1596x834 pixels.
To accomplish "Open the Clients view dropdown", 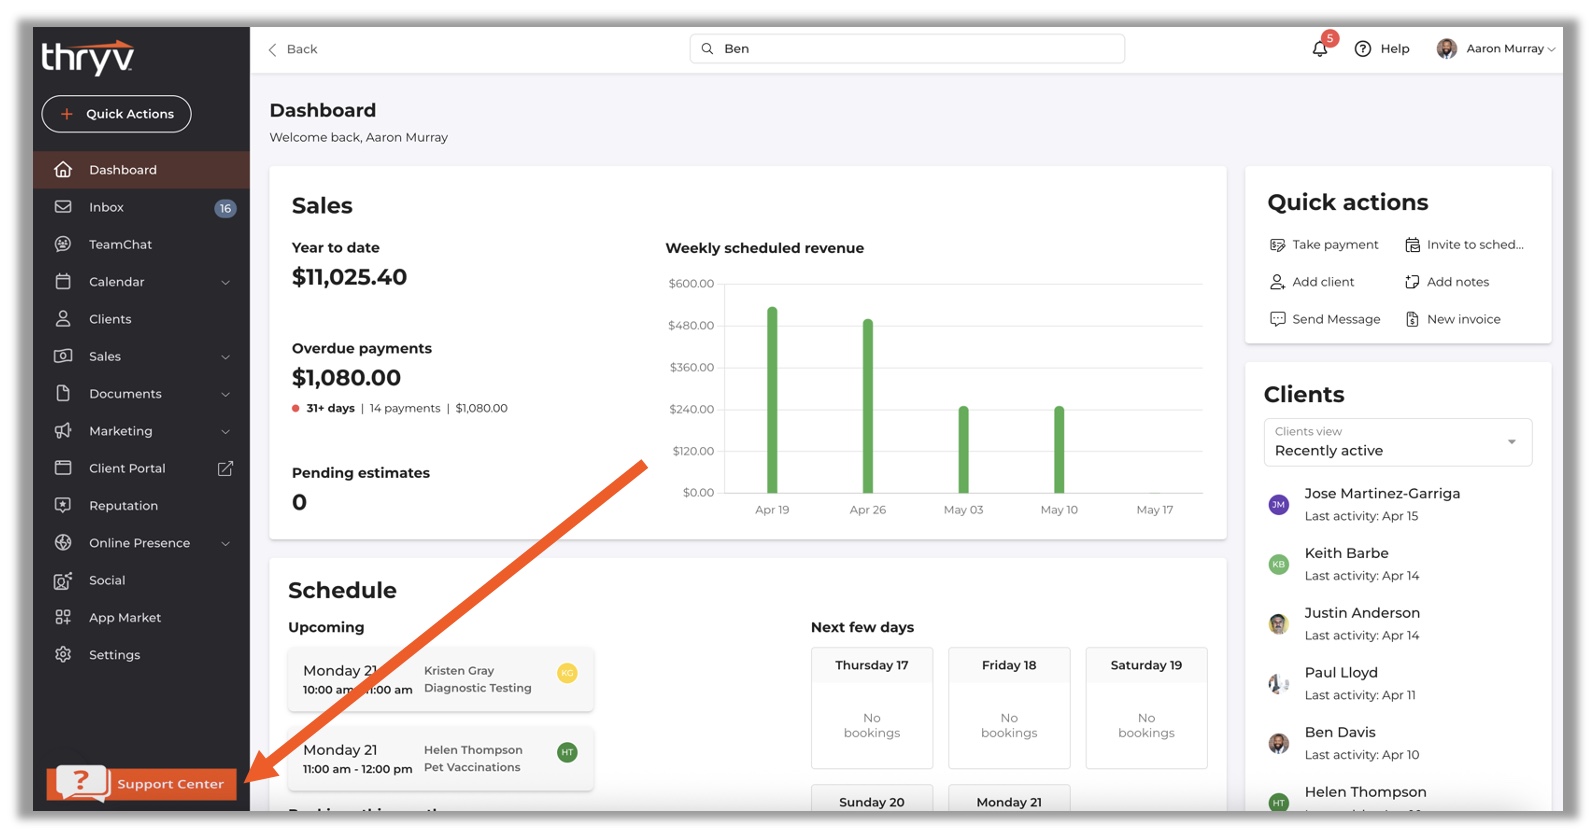I will point(1397,442).
